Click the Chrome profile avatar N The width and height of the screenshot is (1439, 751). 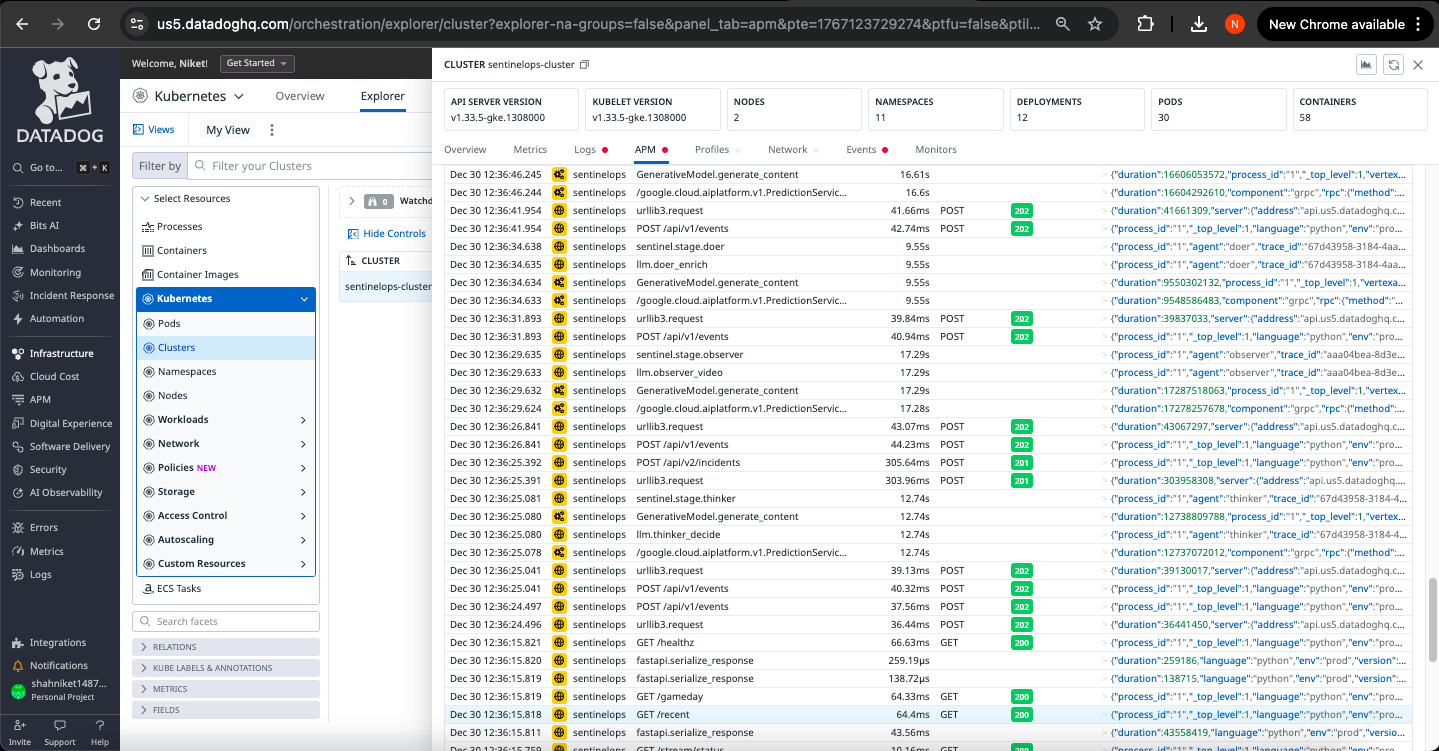[1236, 24]
